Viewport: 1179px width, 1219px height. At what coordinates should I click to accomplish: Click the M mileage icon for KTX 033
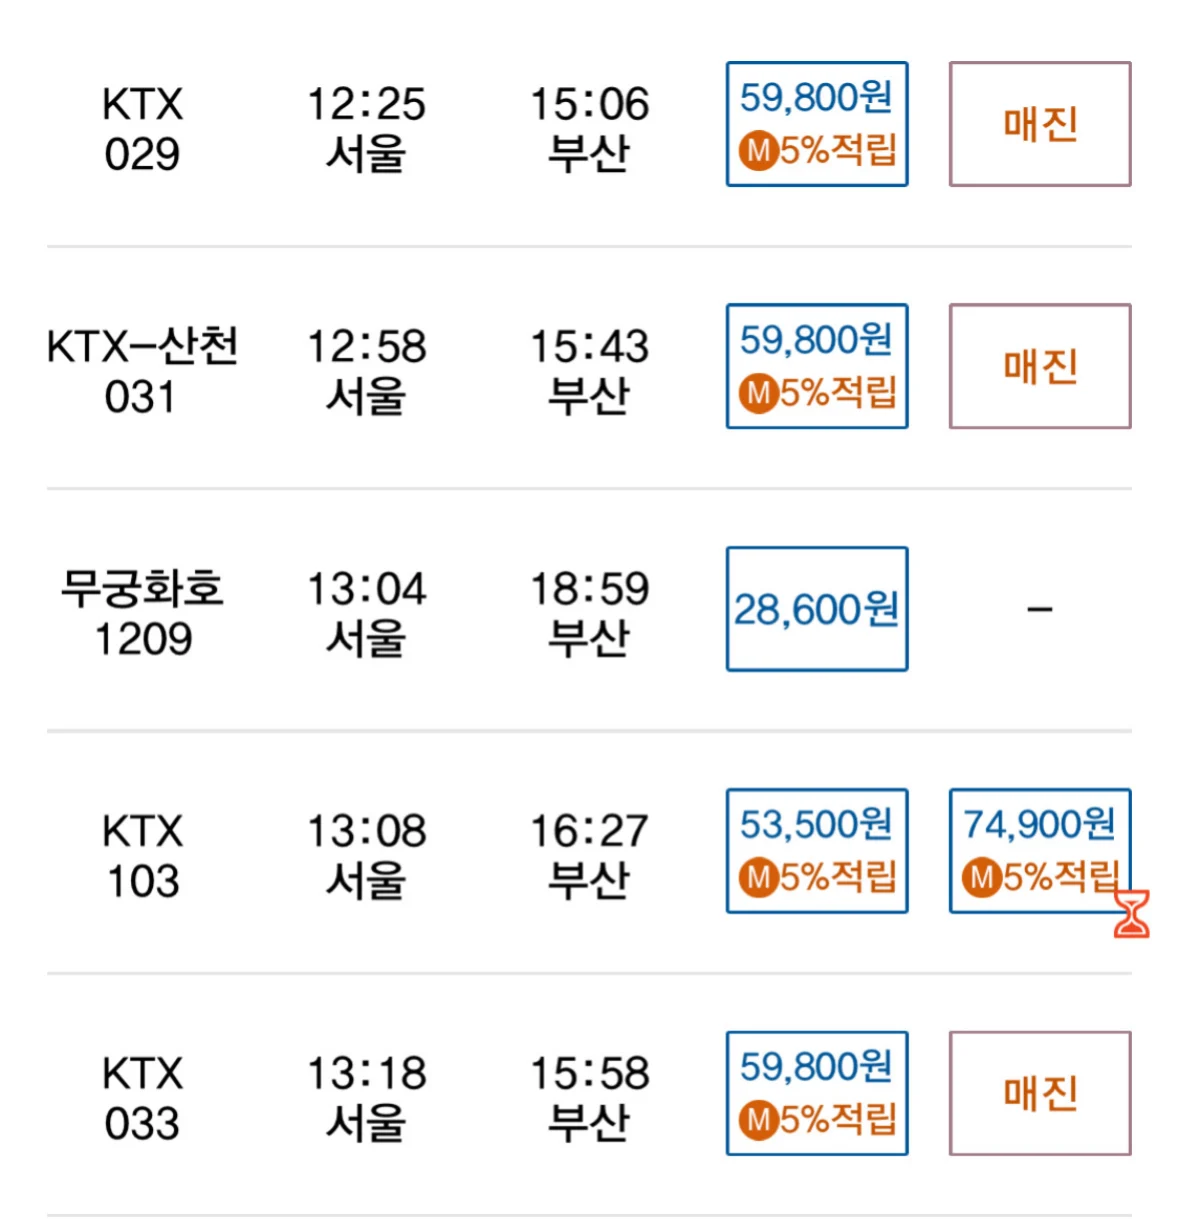[x=759, y=1120]
